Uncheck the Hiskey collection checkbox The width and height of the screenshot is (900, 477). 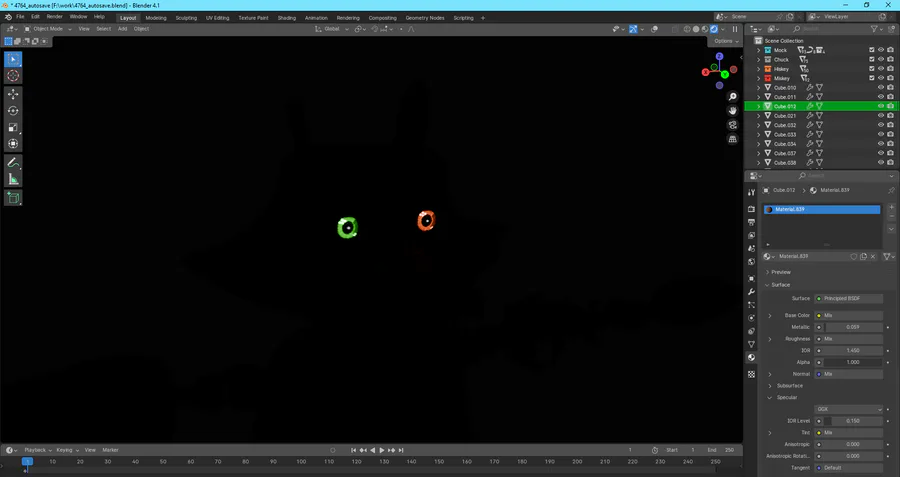[x=872, y=69]
